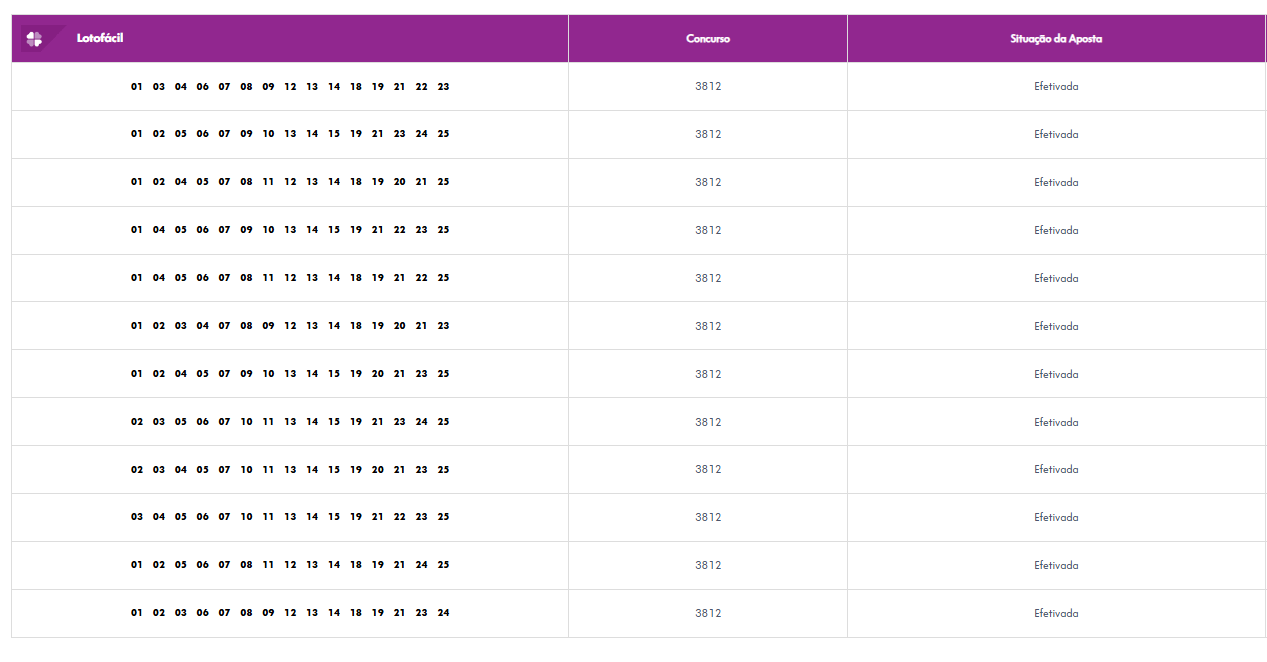1267x662 pixels.
Task: Select last bet row ending 23 24
Action: (638, 613)
